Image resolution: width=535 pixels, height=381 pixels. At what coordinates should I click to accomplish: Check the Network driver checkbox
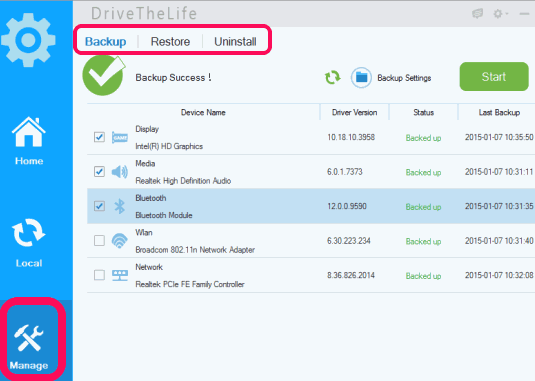(99, 275)
